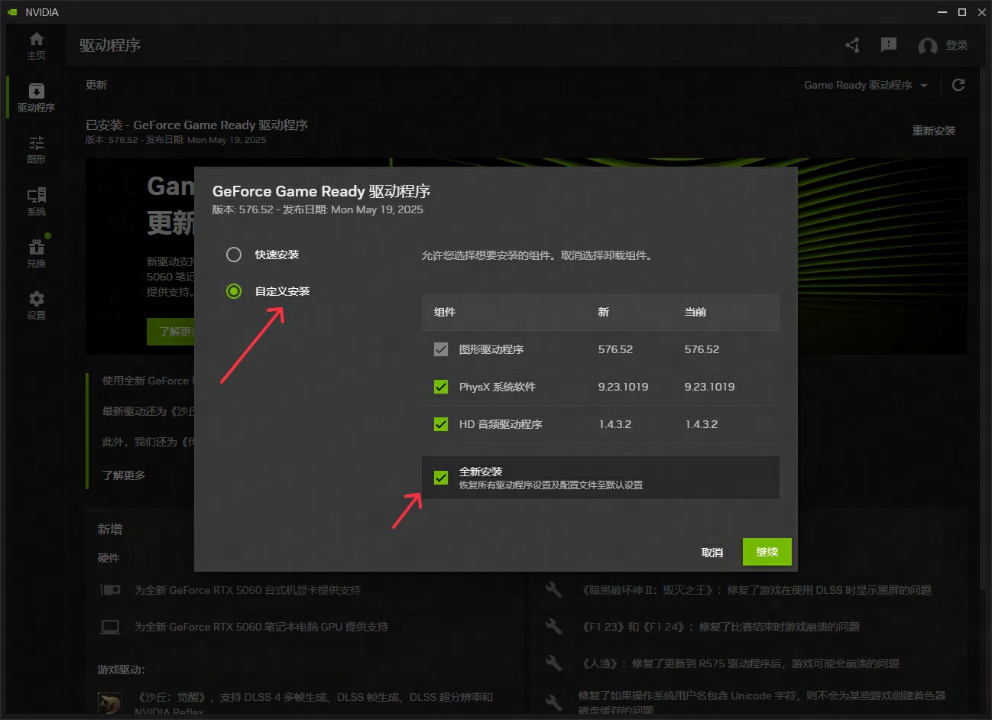The width and height of the screenshot is (992, 720).
Task: Click the 沙丘：觉醒 game thumbnail
Action: (110, 704)
